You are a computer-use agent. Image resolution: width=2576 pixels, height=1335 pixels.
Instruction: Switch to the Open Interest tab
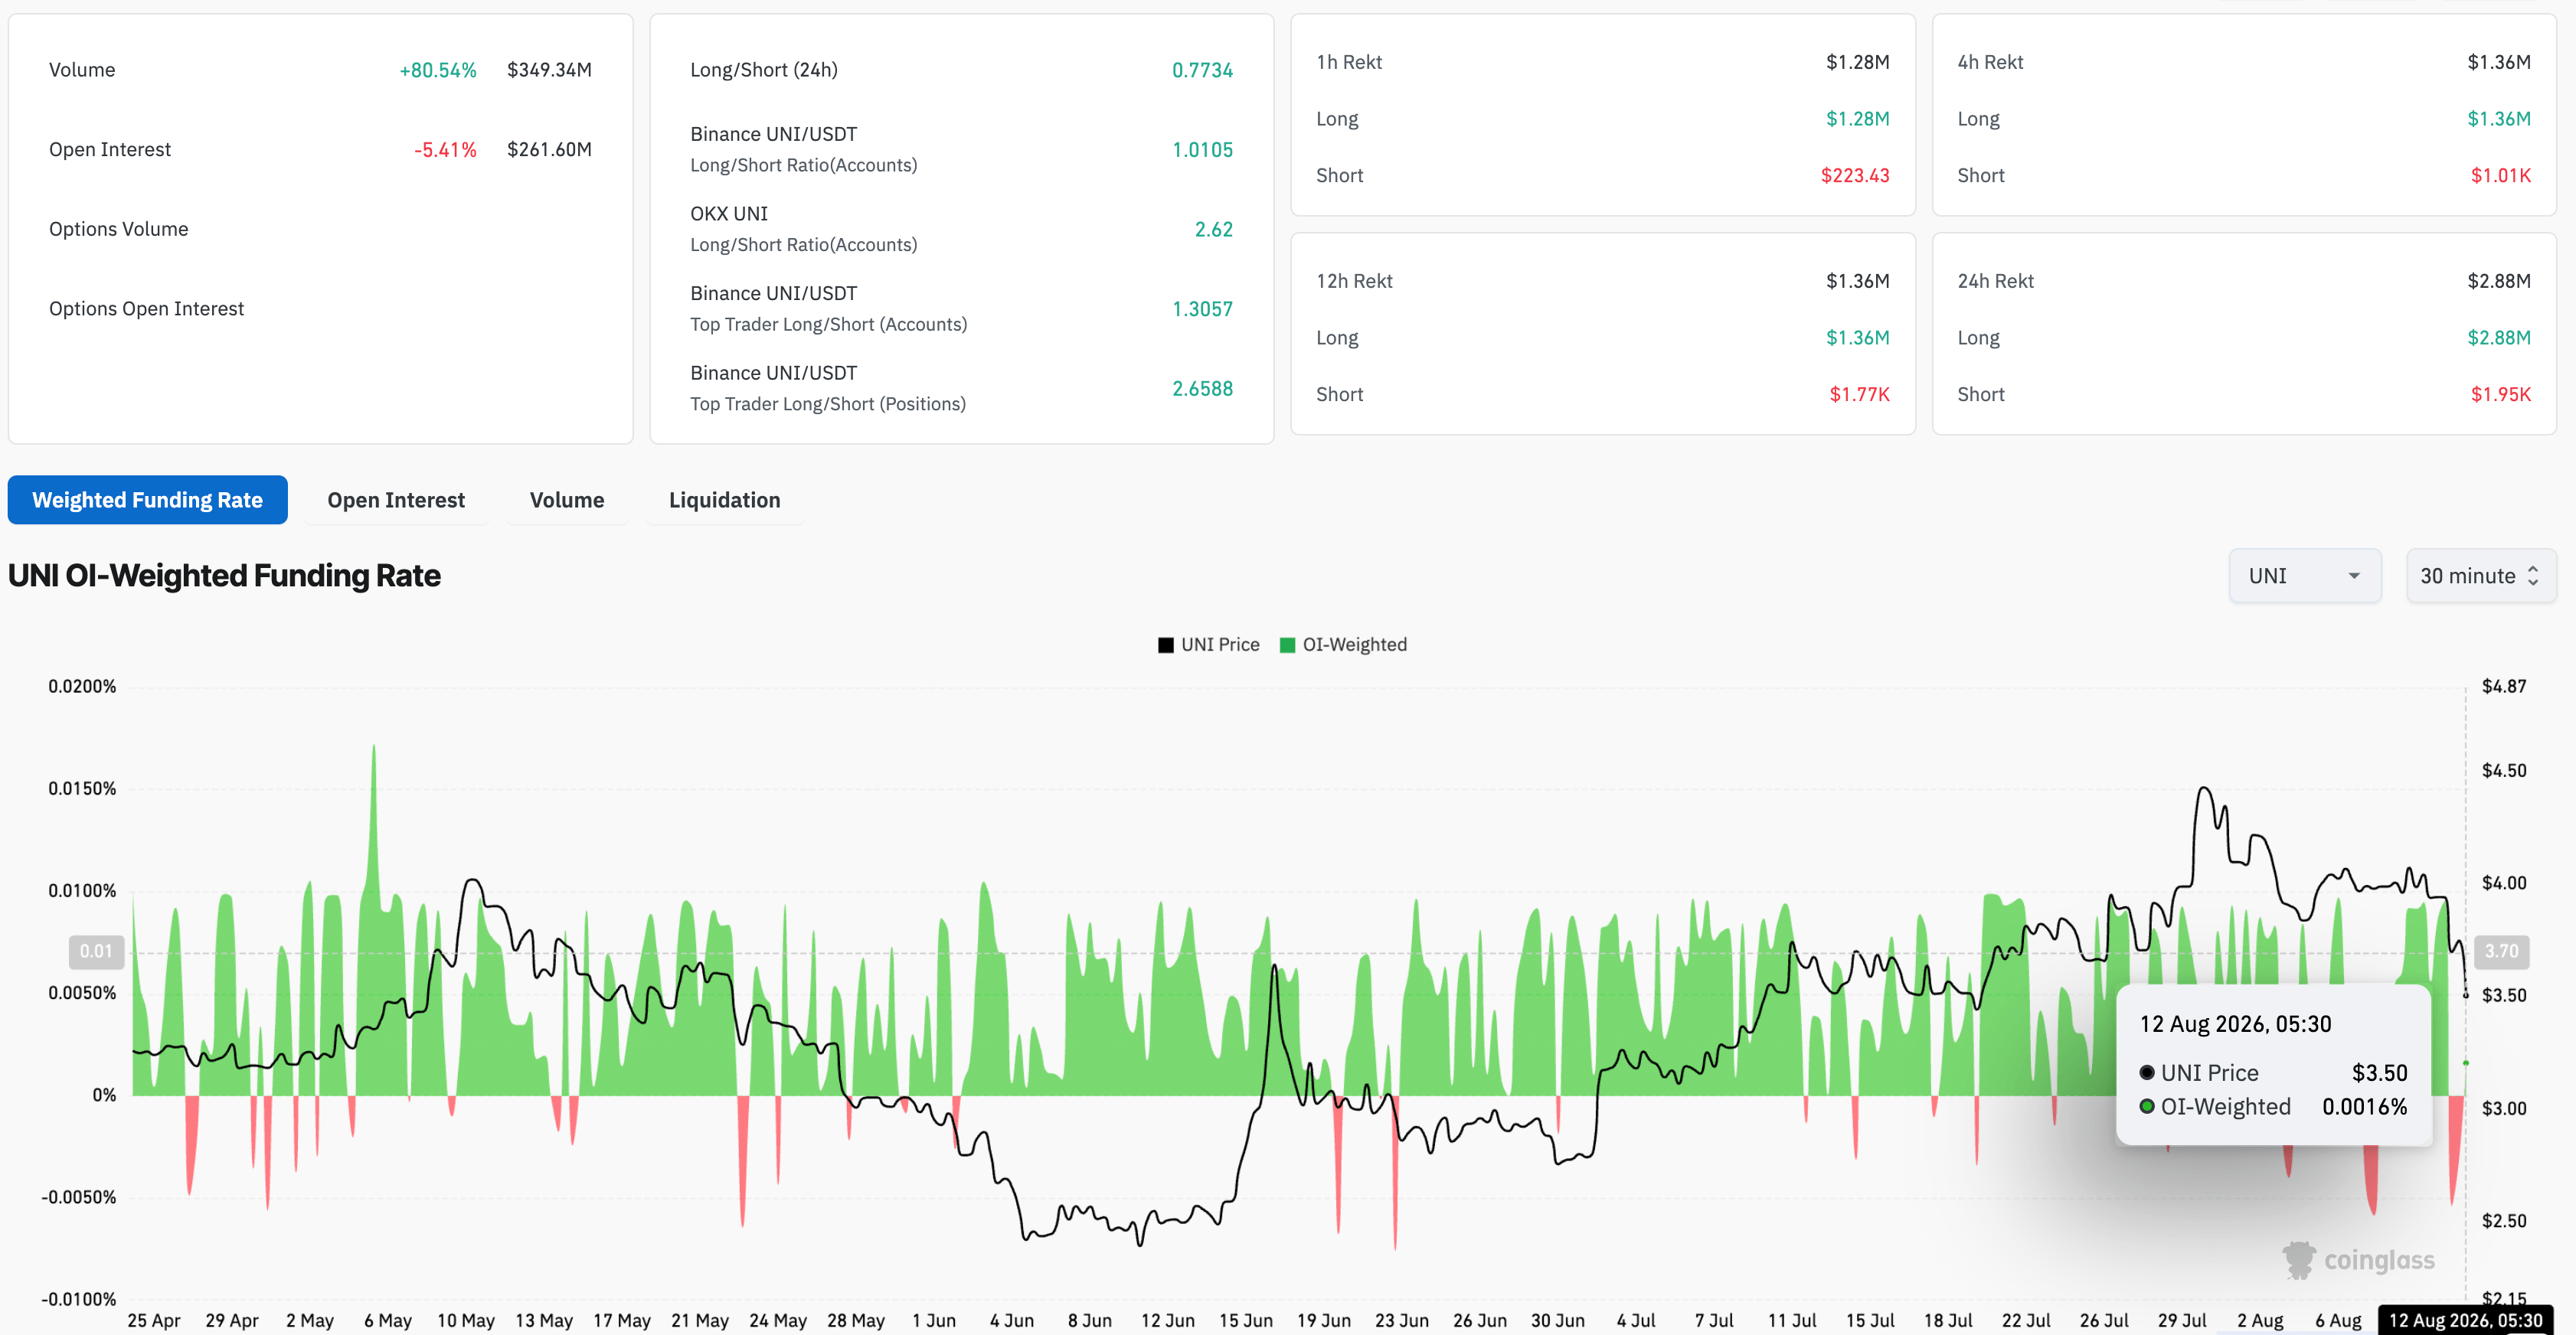tap(396, 500)
